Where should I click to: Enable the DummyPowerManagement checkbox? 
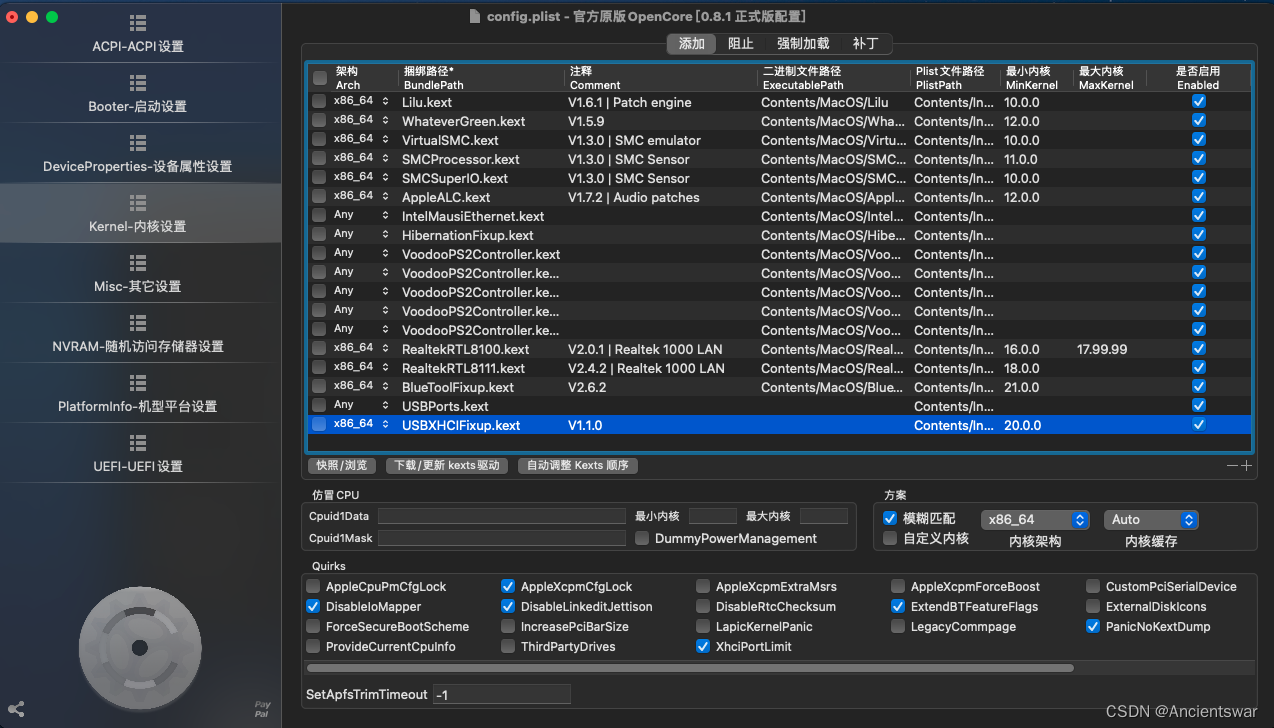click(x=642, y=538)
